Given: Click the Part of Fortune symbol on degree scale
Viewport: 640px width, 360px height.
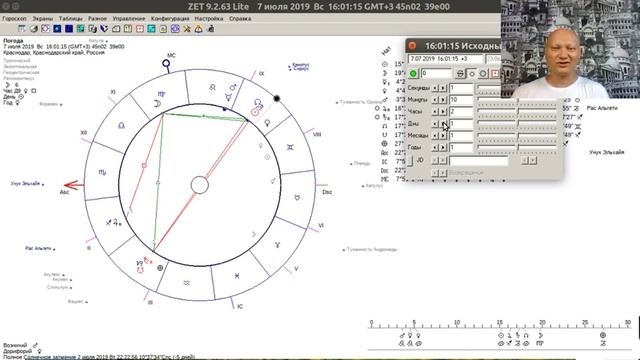Looking at the screenshot, I should (x=603, y=335).
